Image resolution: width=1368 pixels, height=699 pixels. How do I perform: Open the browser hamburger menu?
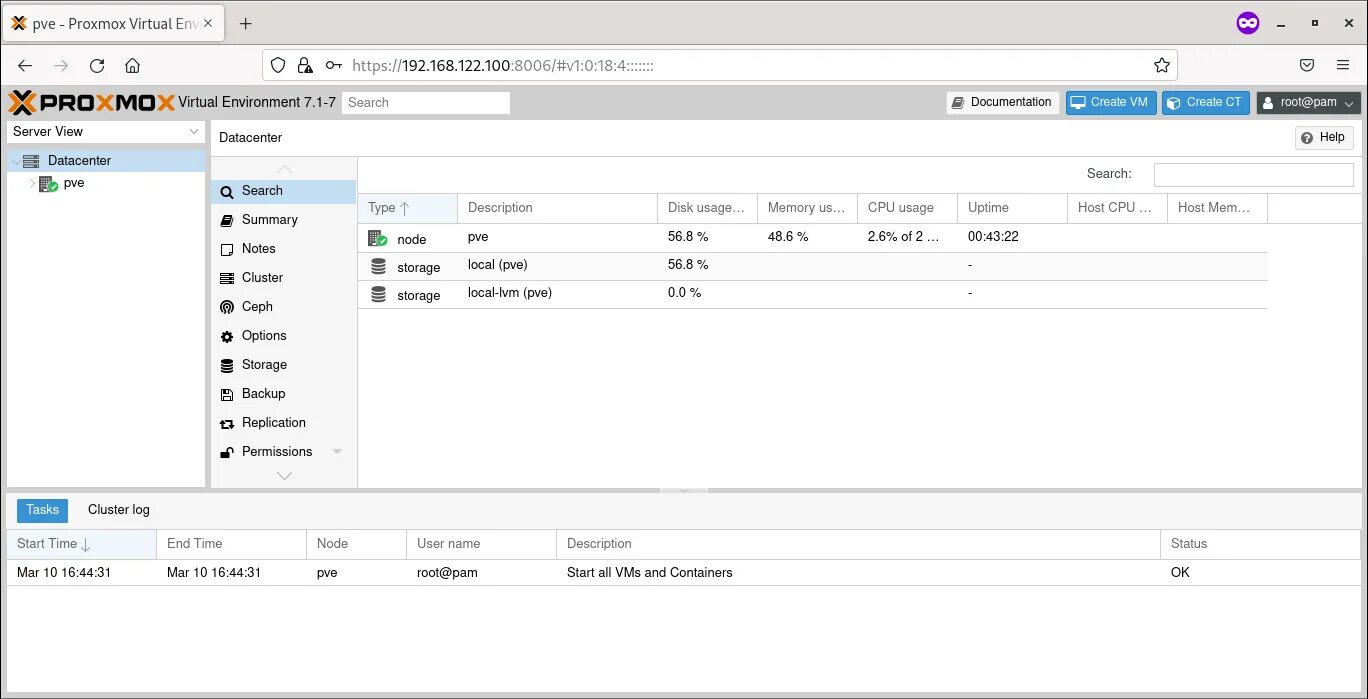pyautogui.click(x=1343, y=65)
